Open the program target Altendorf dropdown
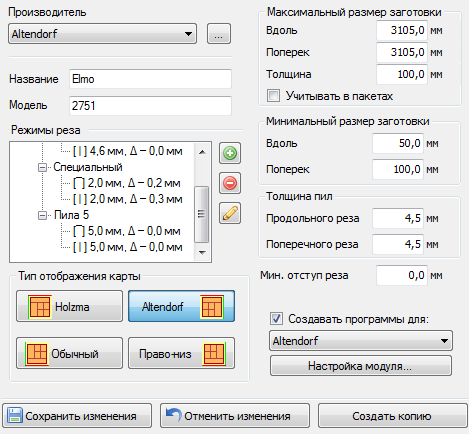The width and height of the screenshot is (469, 434). [361, 340]
